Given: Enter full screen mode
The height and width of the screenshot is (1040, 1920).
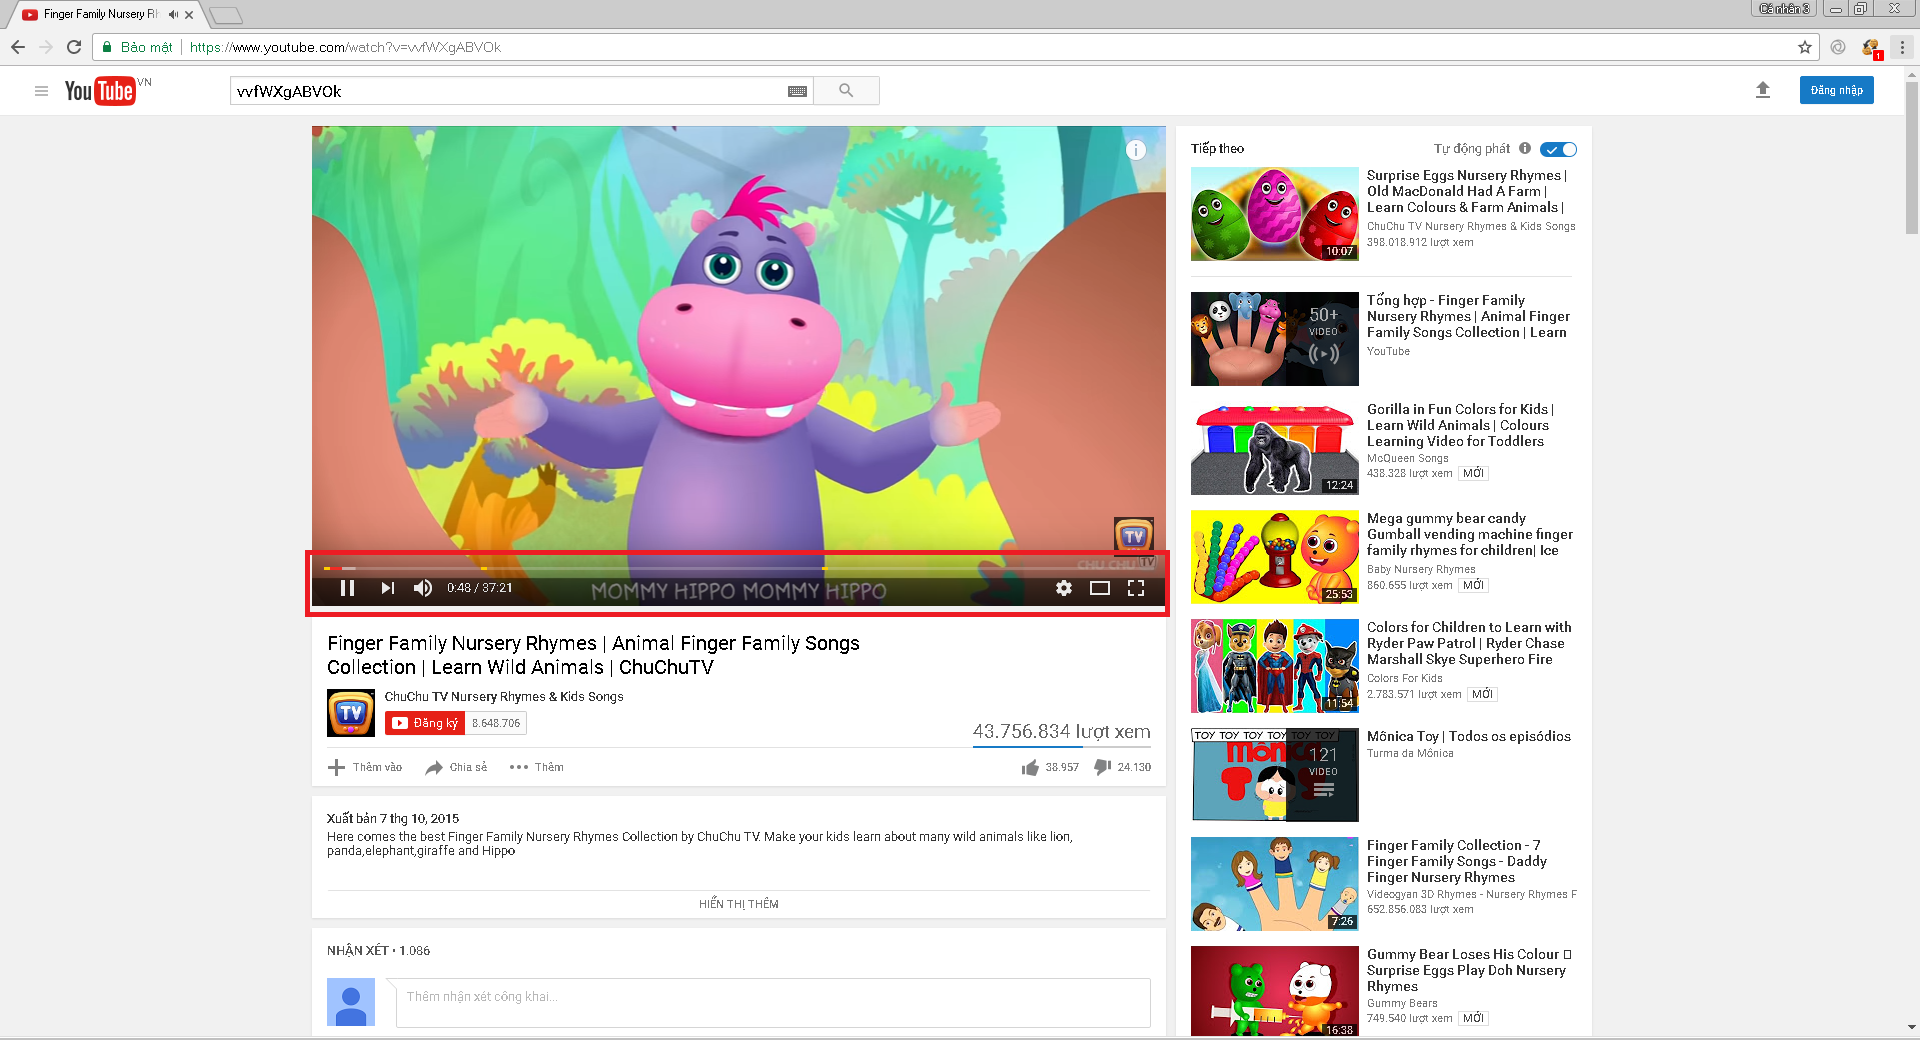Looking at the screenshot, I should pos(1136,588).
